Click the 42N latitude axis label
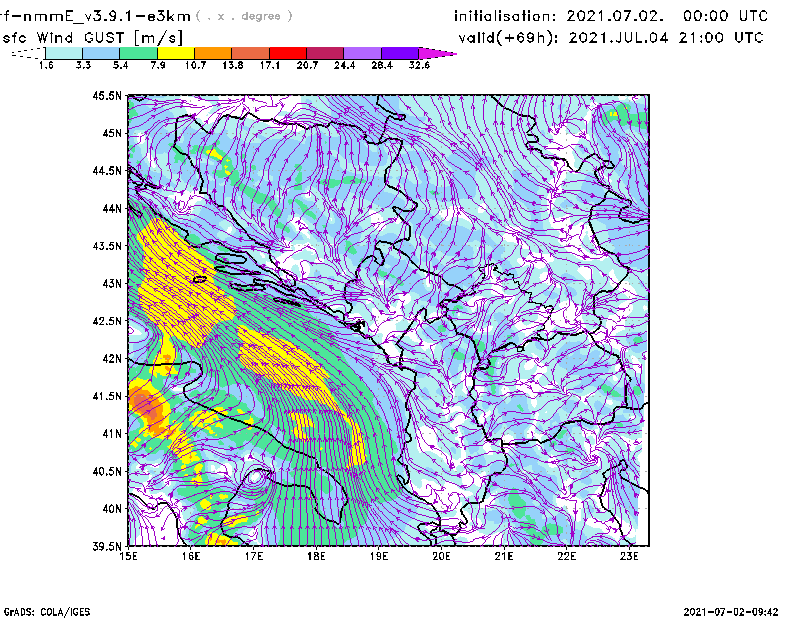800x618 pixels. point(112,359)
